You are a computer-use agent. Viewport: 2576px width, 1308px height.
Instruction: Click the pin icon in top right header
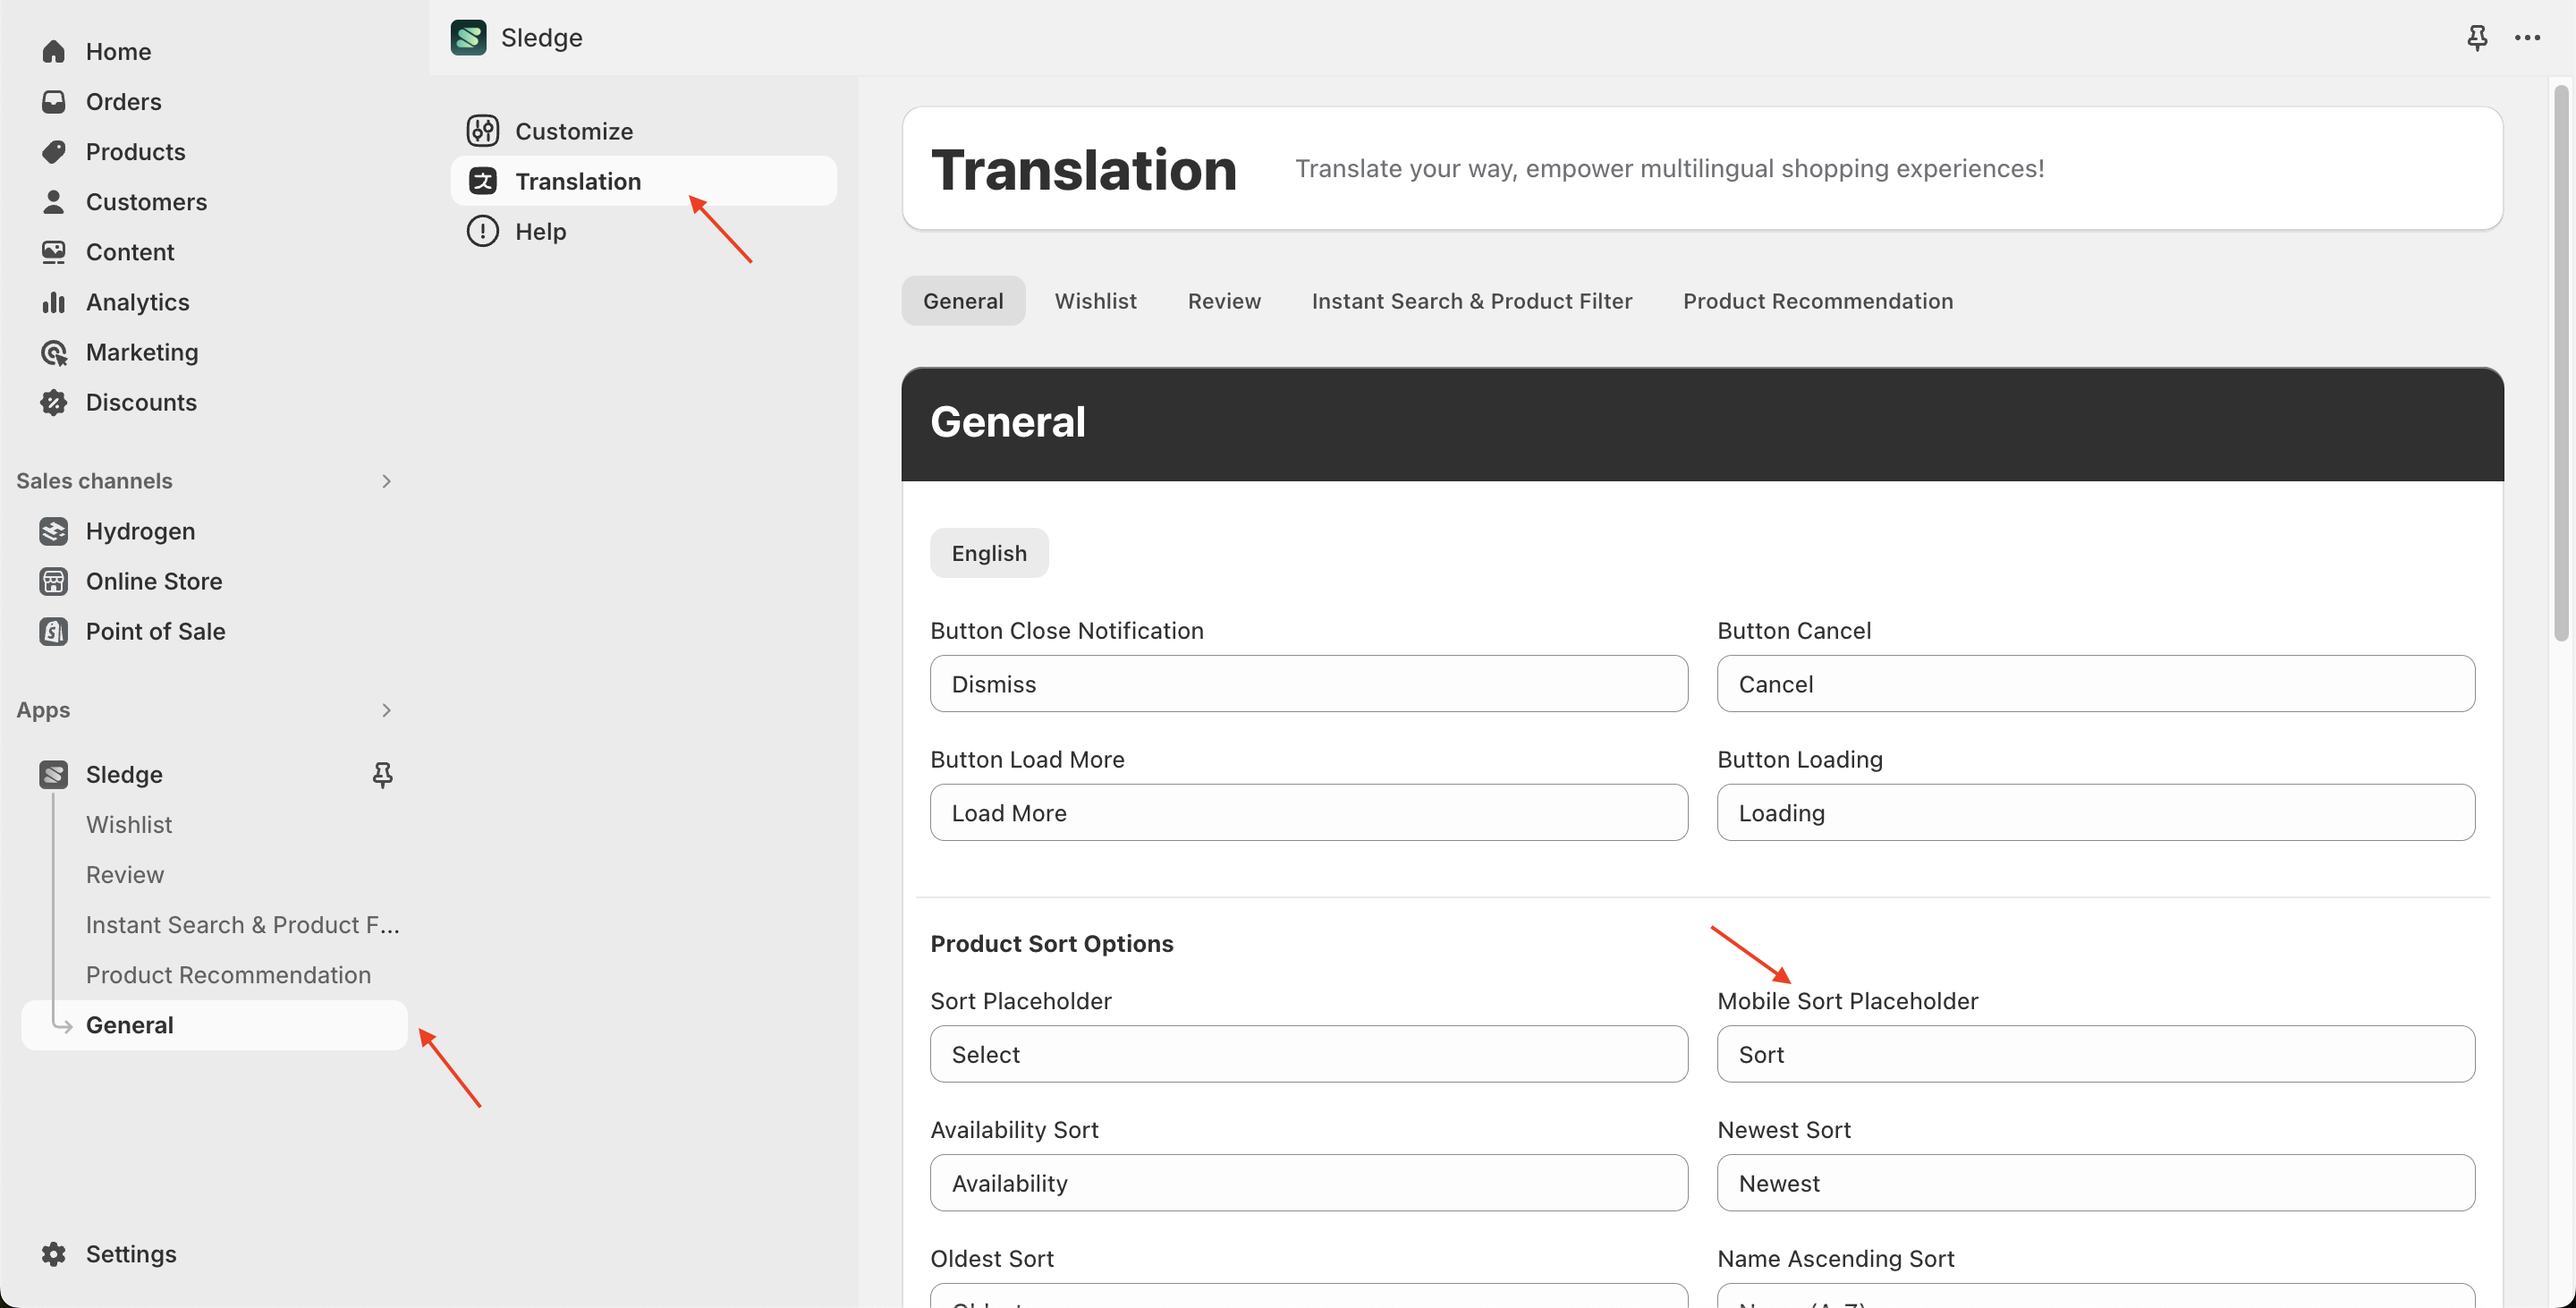coord(2476,38)
